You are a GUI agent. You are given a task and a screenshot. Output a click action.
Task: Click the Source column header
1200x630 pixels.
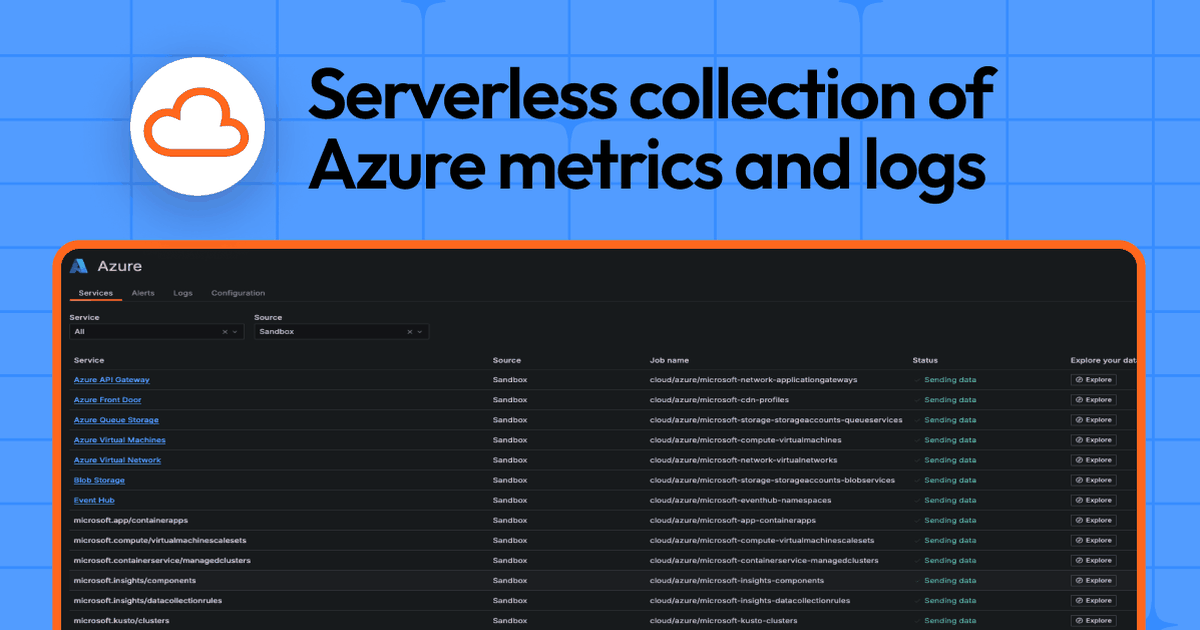click(x=507, y=360)
